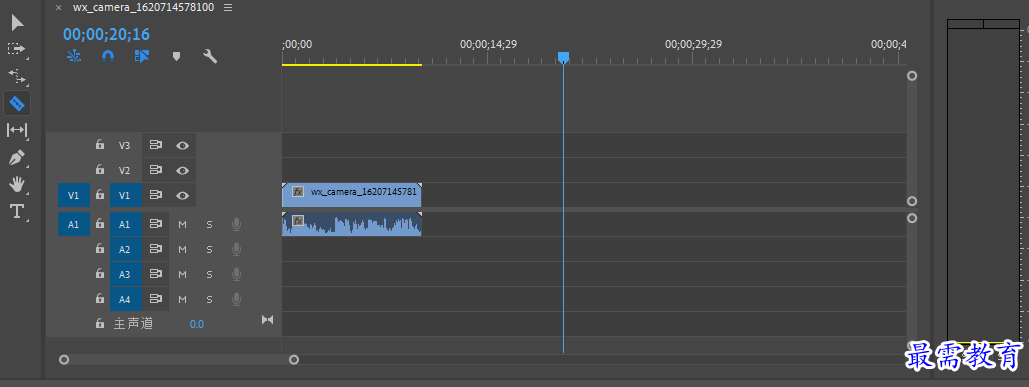The image size is (1029, 387).
Task: Select the Slip tool
Action: 16,130
